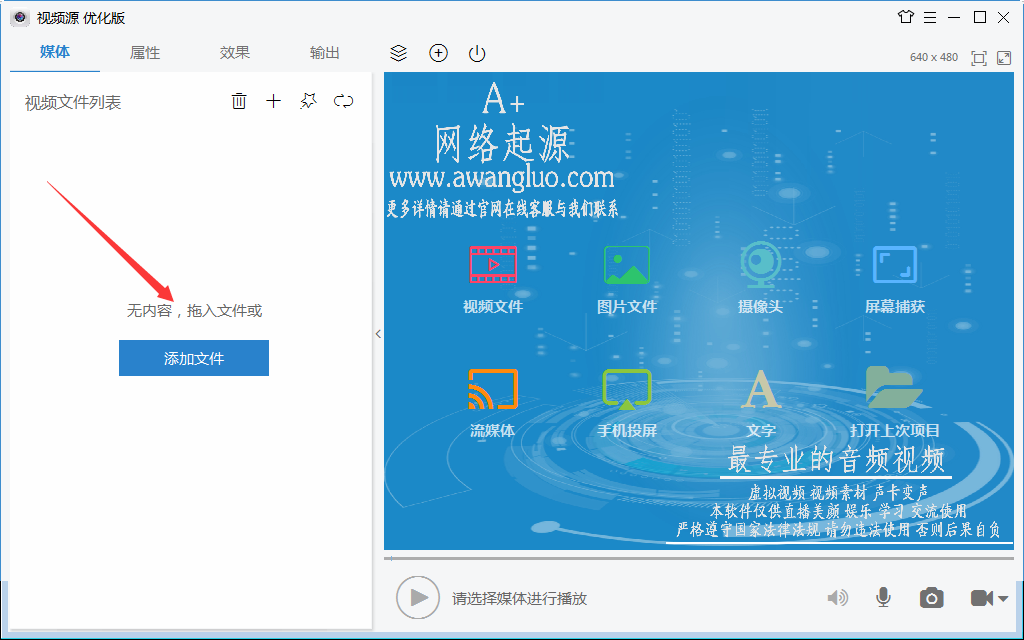Mute audio with the speaker icon

pyautogui.click(x=838, y=597)
